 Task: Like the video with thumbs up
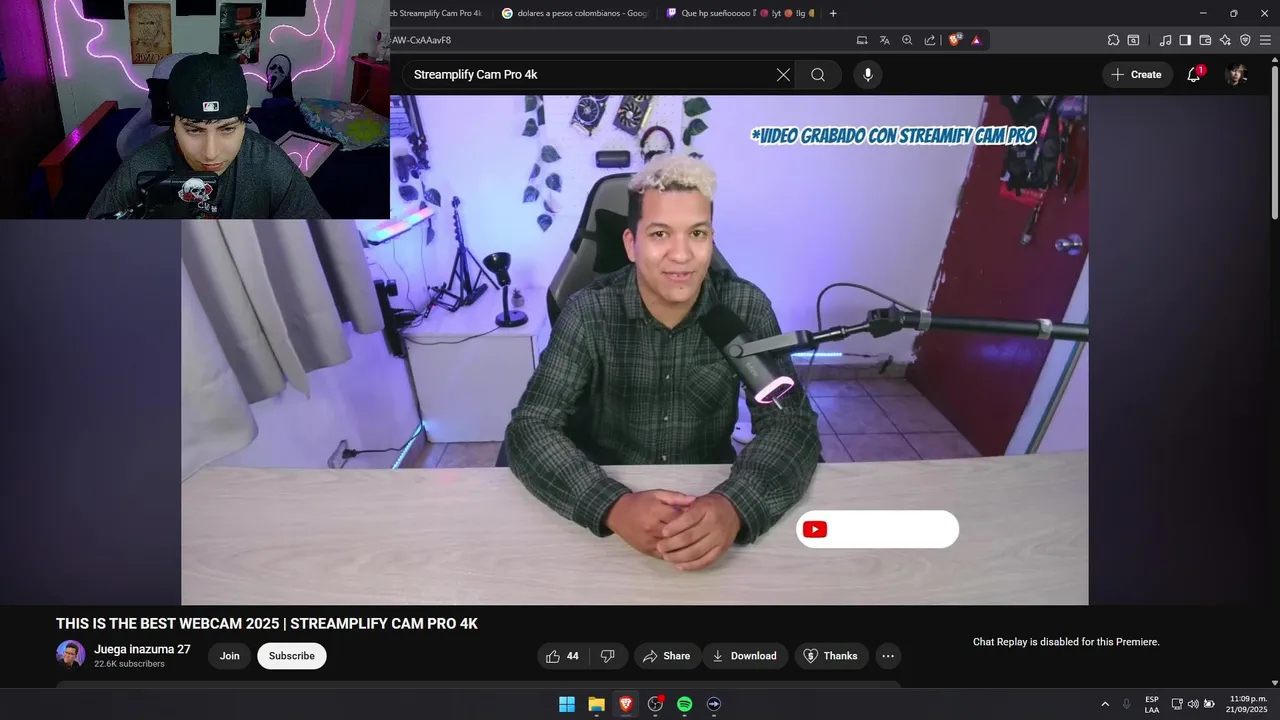pyautogui.click(x=563, y=656)
